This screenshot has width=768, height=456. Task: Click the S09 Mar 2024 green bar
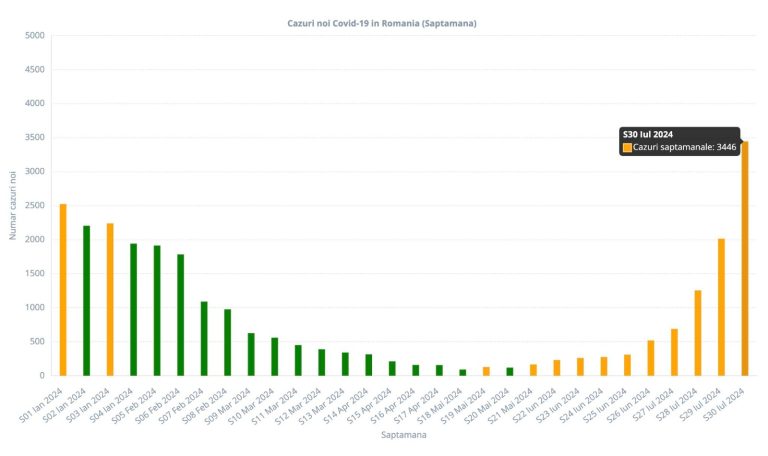click(251, 355)
